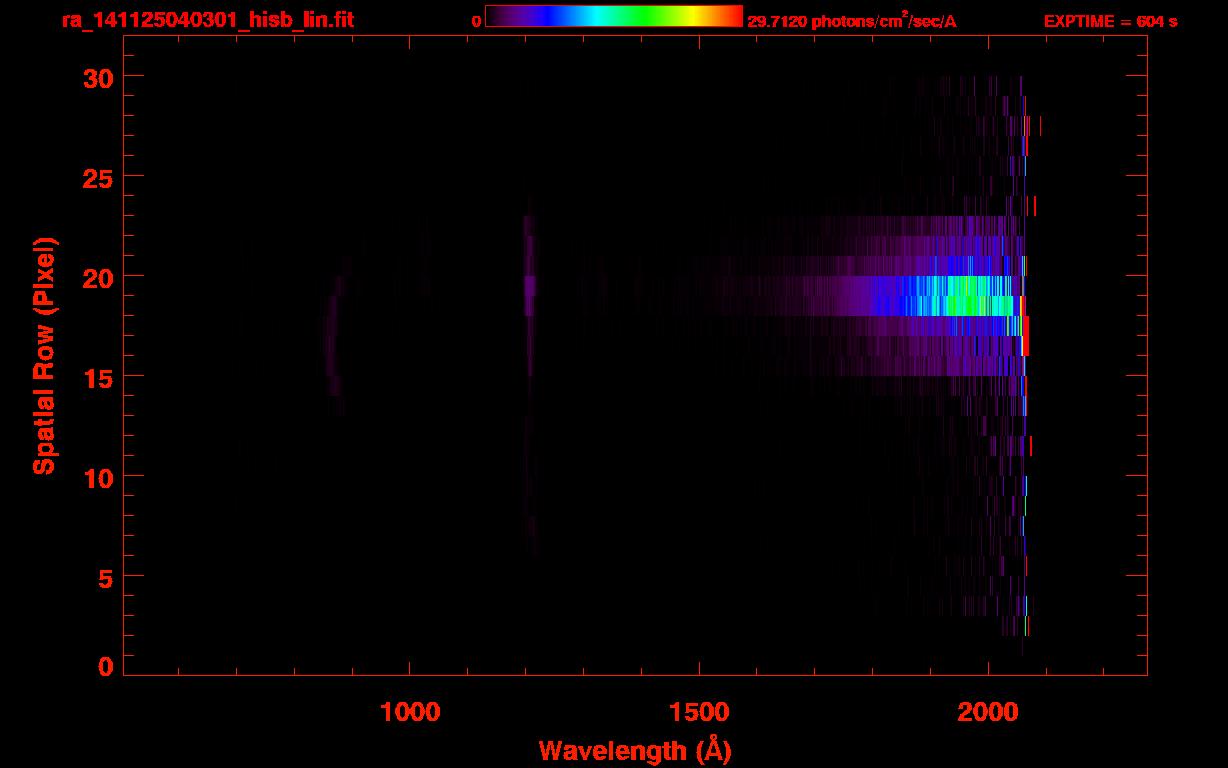Screen dimensions: 1228x768
Task: Click the Wavelength (Å) axis title
Action: 635,749
